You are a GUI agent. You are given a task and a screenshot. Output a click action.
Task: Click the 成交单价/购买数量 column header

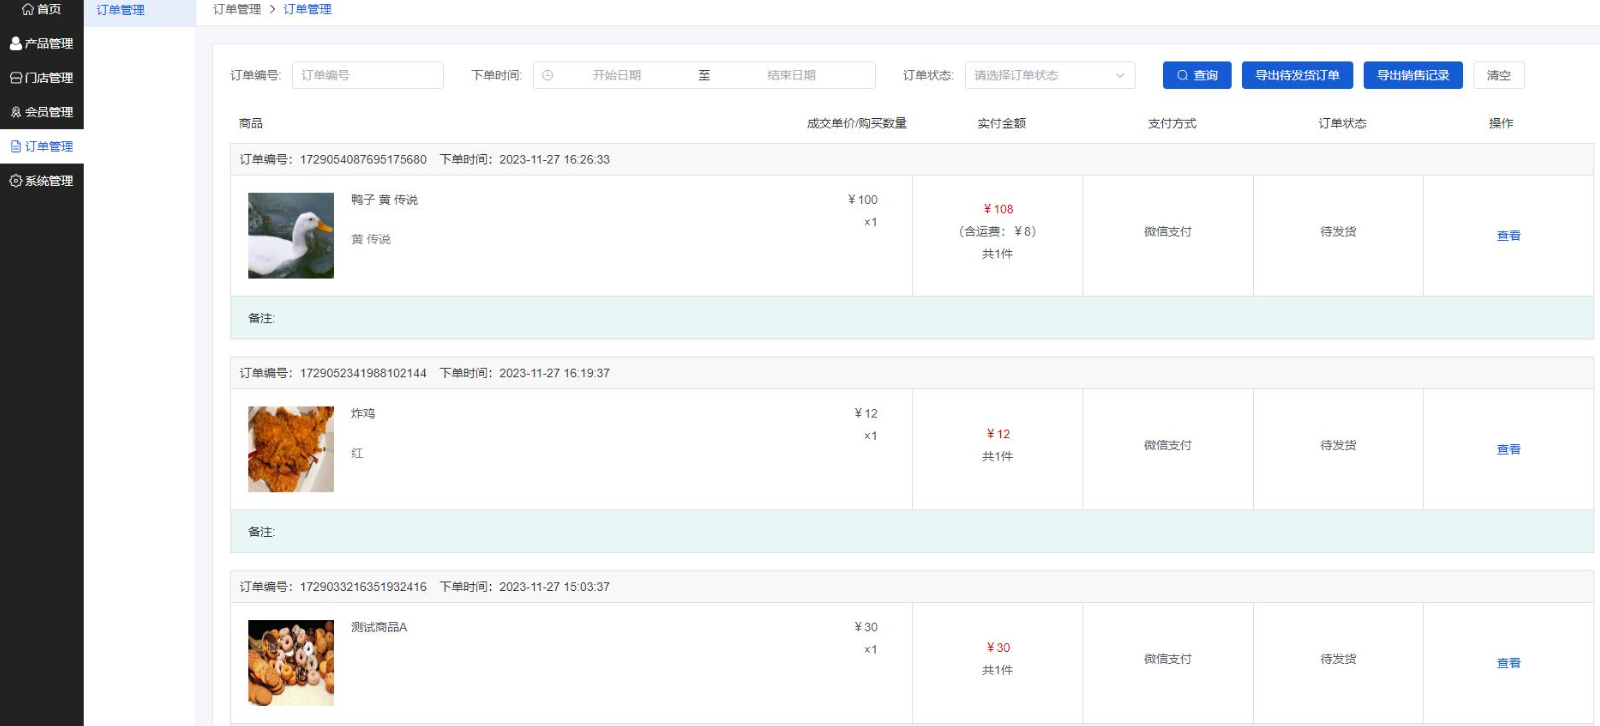pos(857,124)
